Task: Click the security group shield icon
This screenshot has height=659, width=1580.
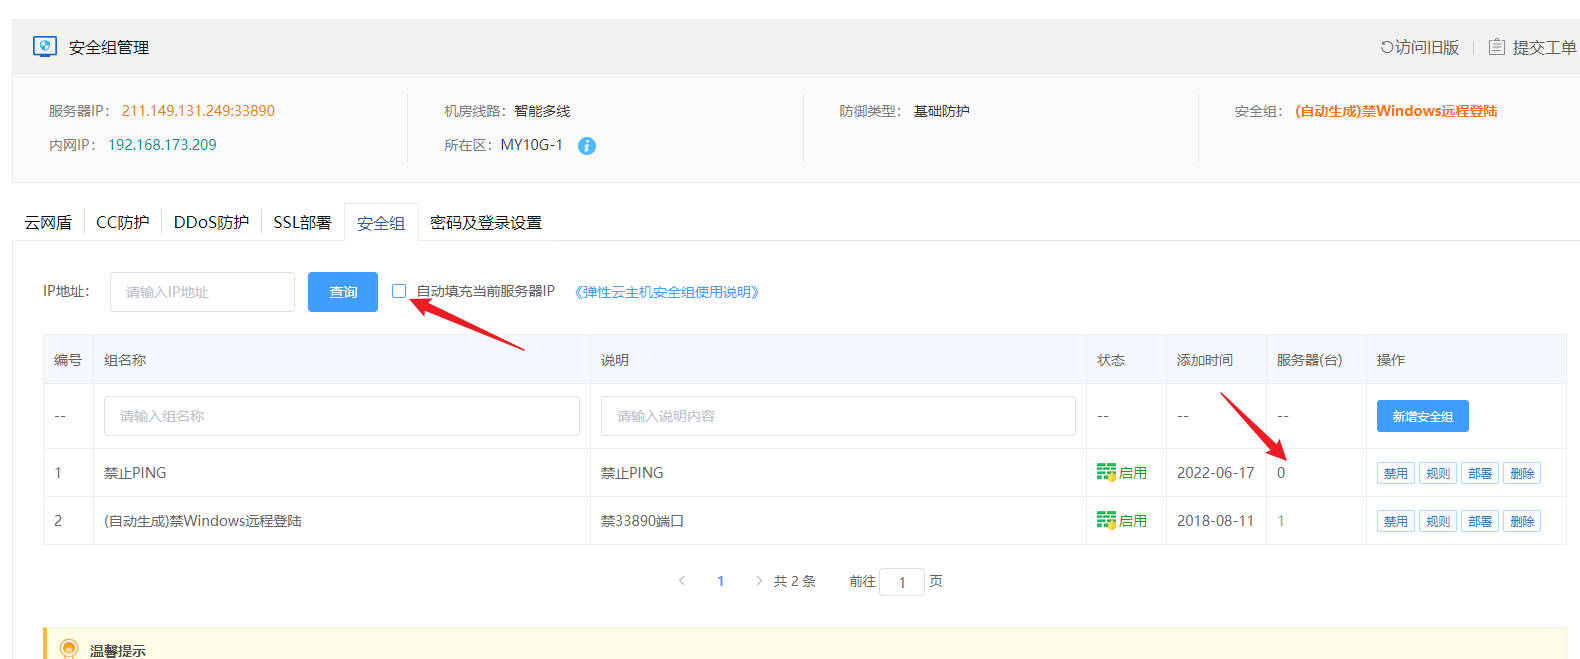Action: coord(44,47)
